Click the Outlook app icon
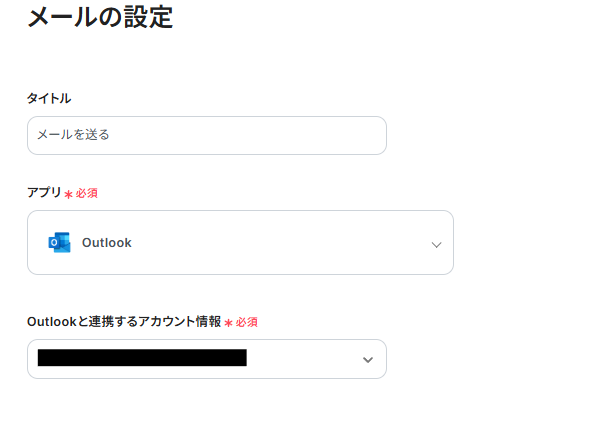The width and height of the screenshot is (600, 421). pyautogui.click(x=59, y=243)
